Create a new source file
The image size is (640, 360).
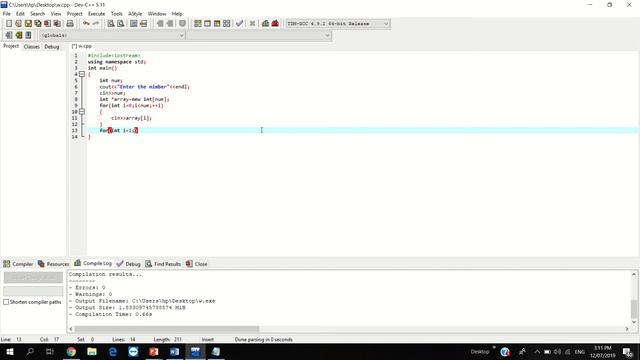(9, 24)
